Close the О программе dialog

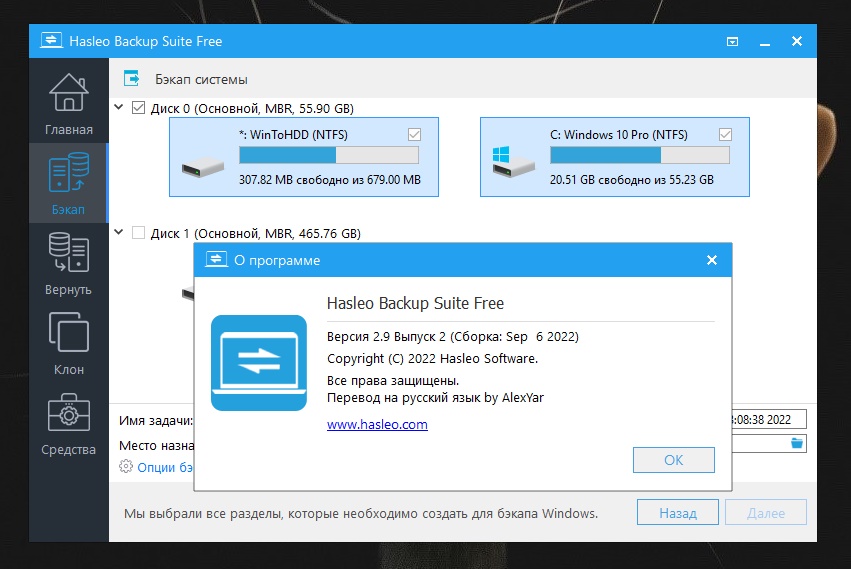[712, 260]
